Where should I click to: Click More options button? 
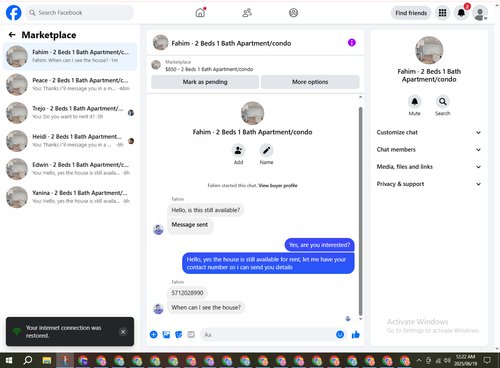point(310,82)
